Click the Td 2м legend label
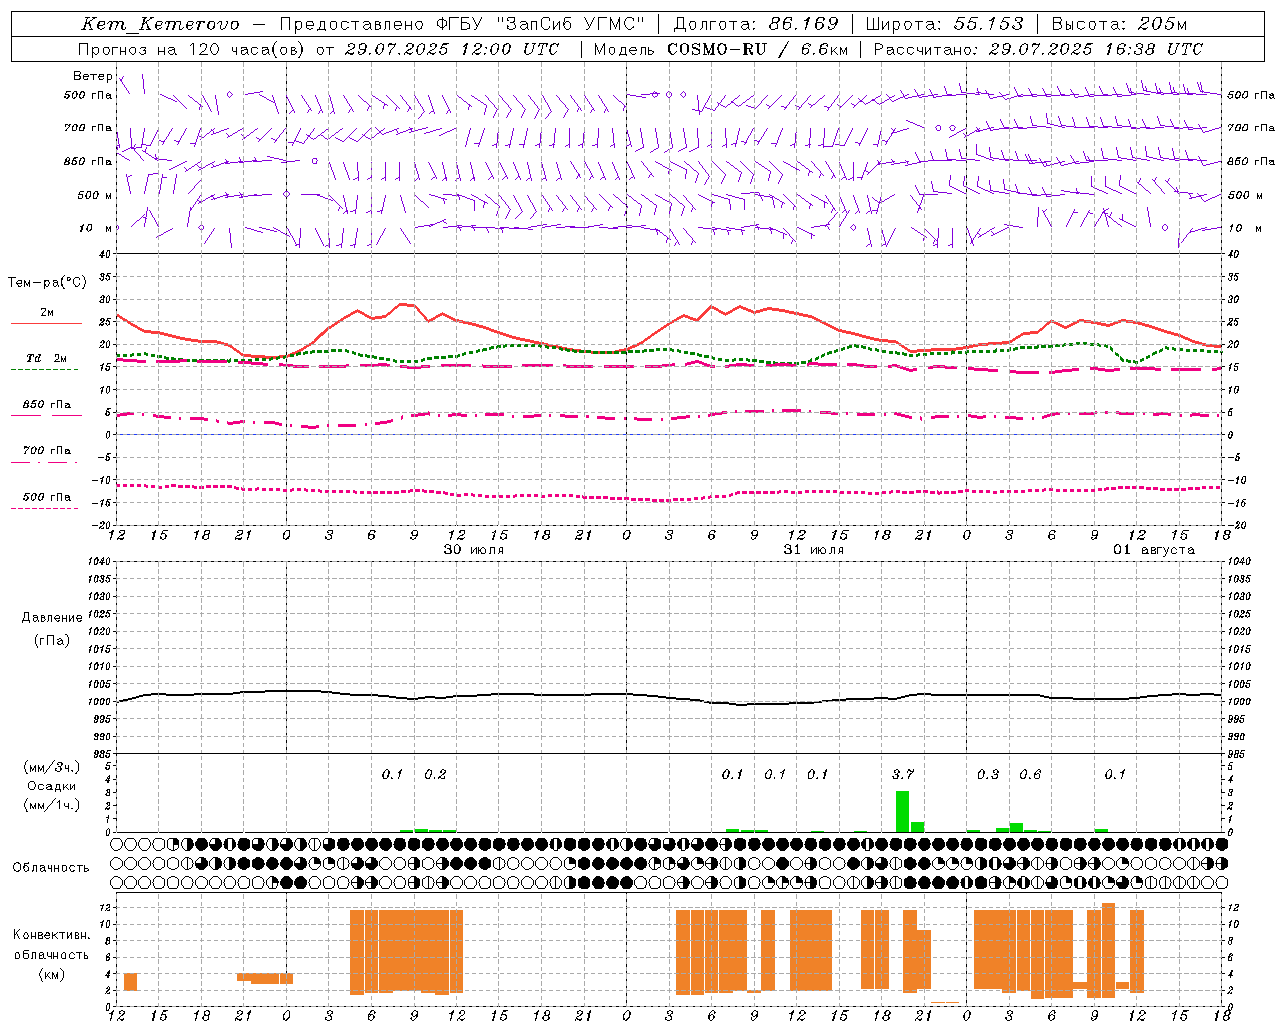The image size is (1280, 1024). point(47,358)
